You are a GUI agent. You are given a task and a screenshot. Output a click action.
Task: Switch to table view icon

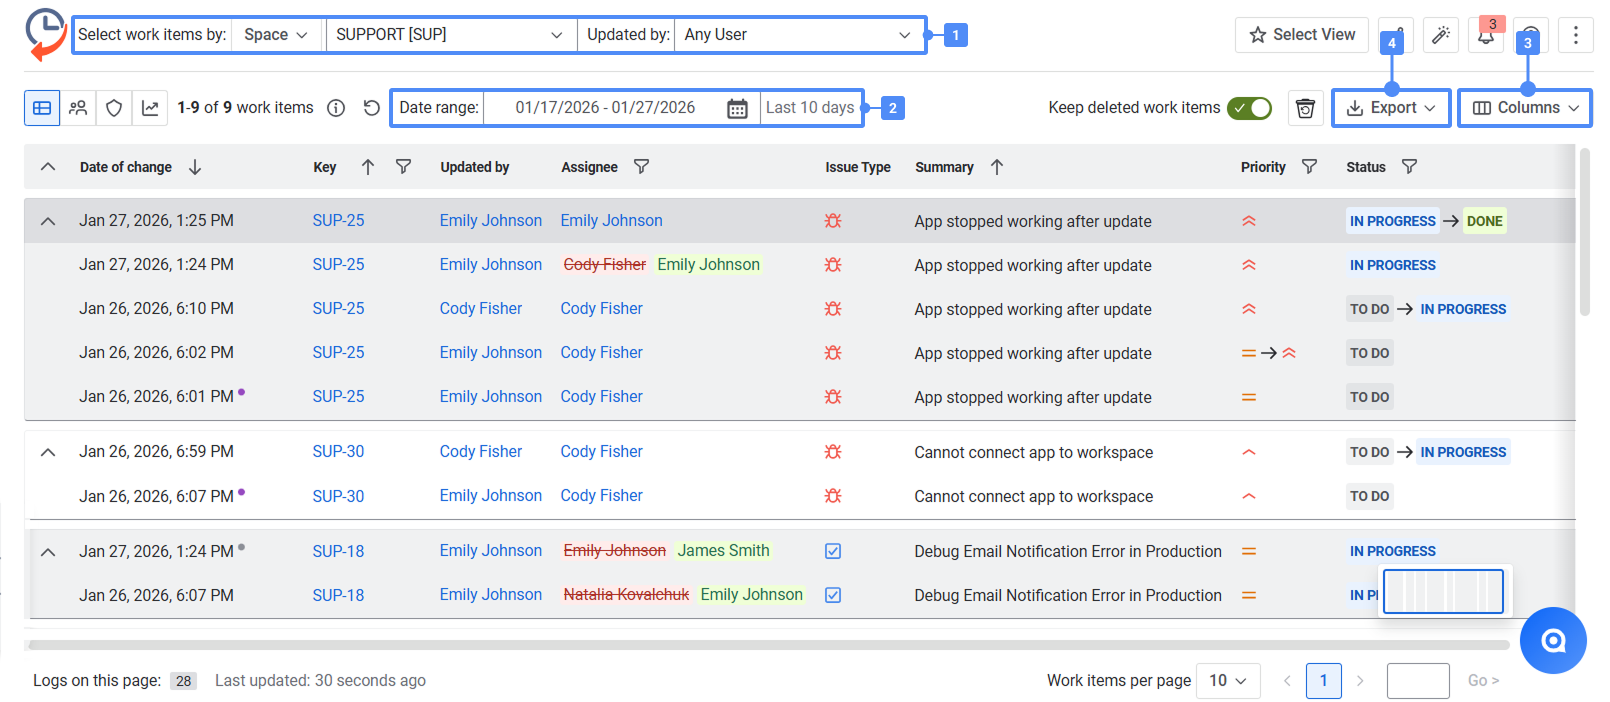pyautogui.click(x=42, y=108)
